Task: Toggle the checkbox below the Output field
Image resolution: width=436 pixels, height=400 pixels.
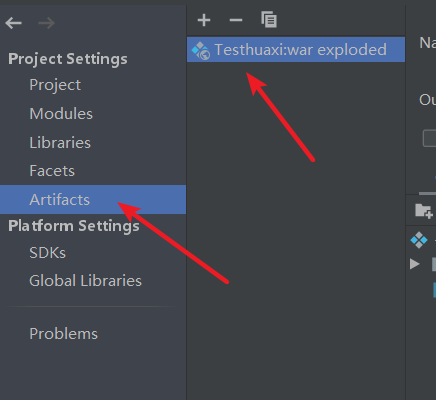Action: [x=429, y=139]
